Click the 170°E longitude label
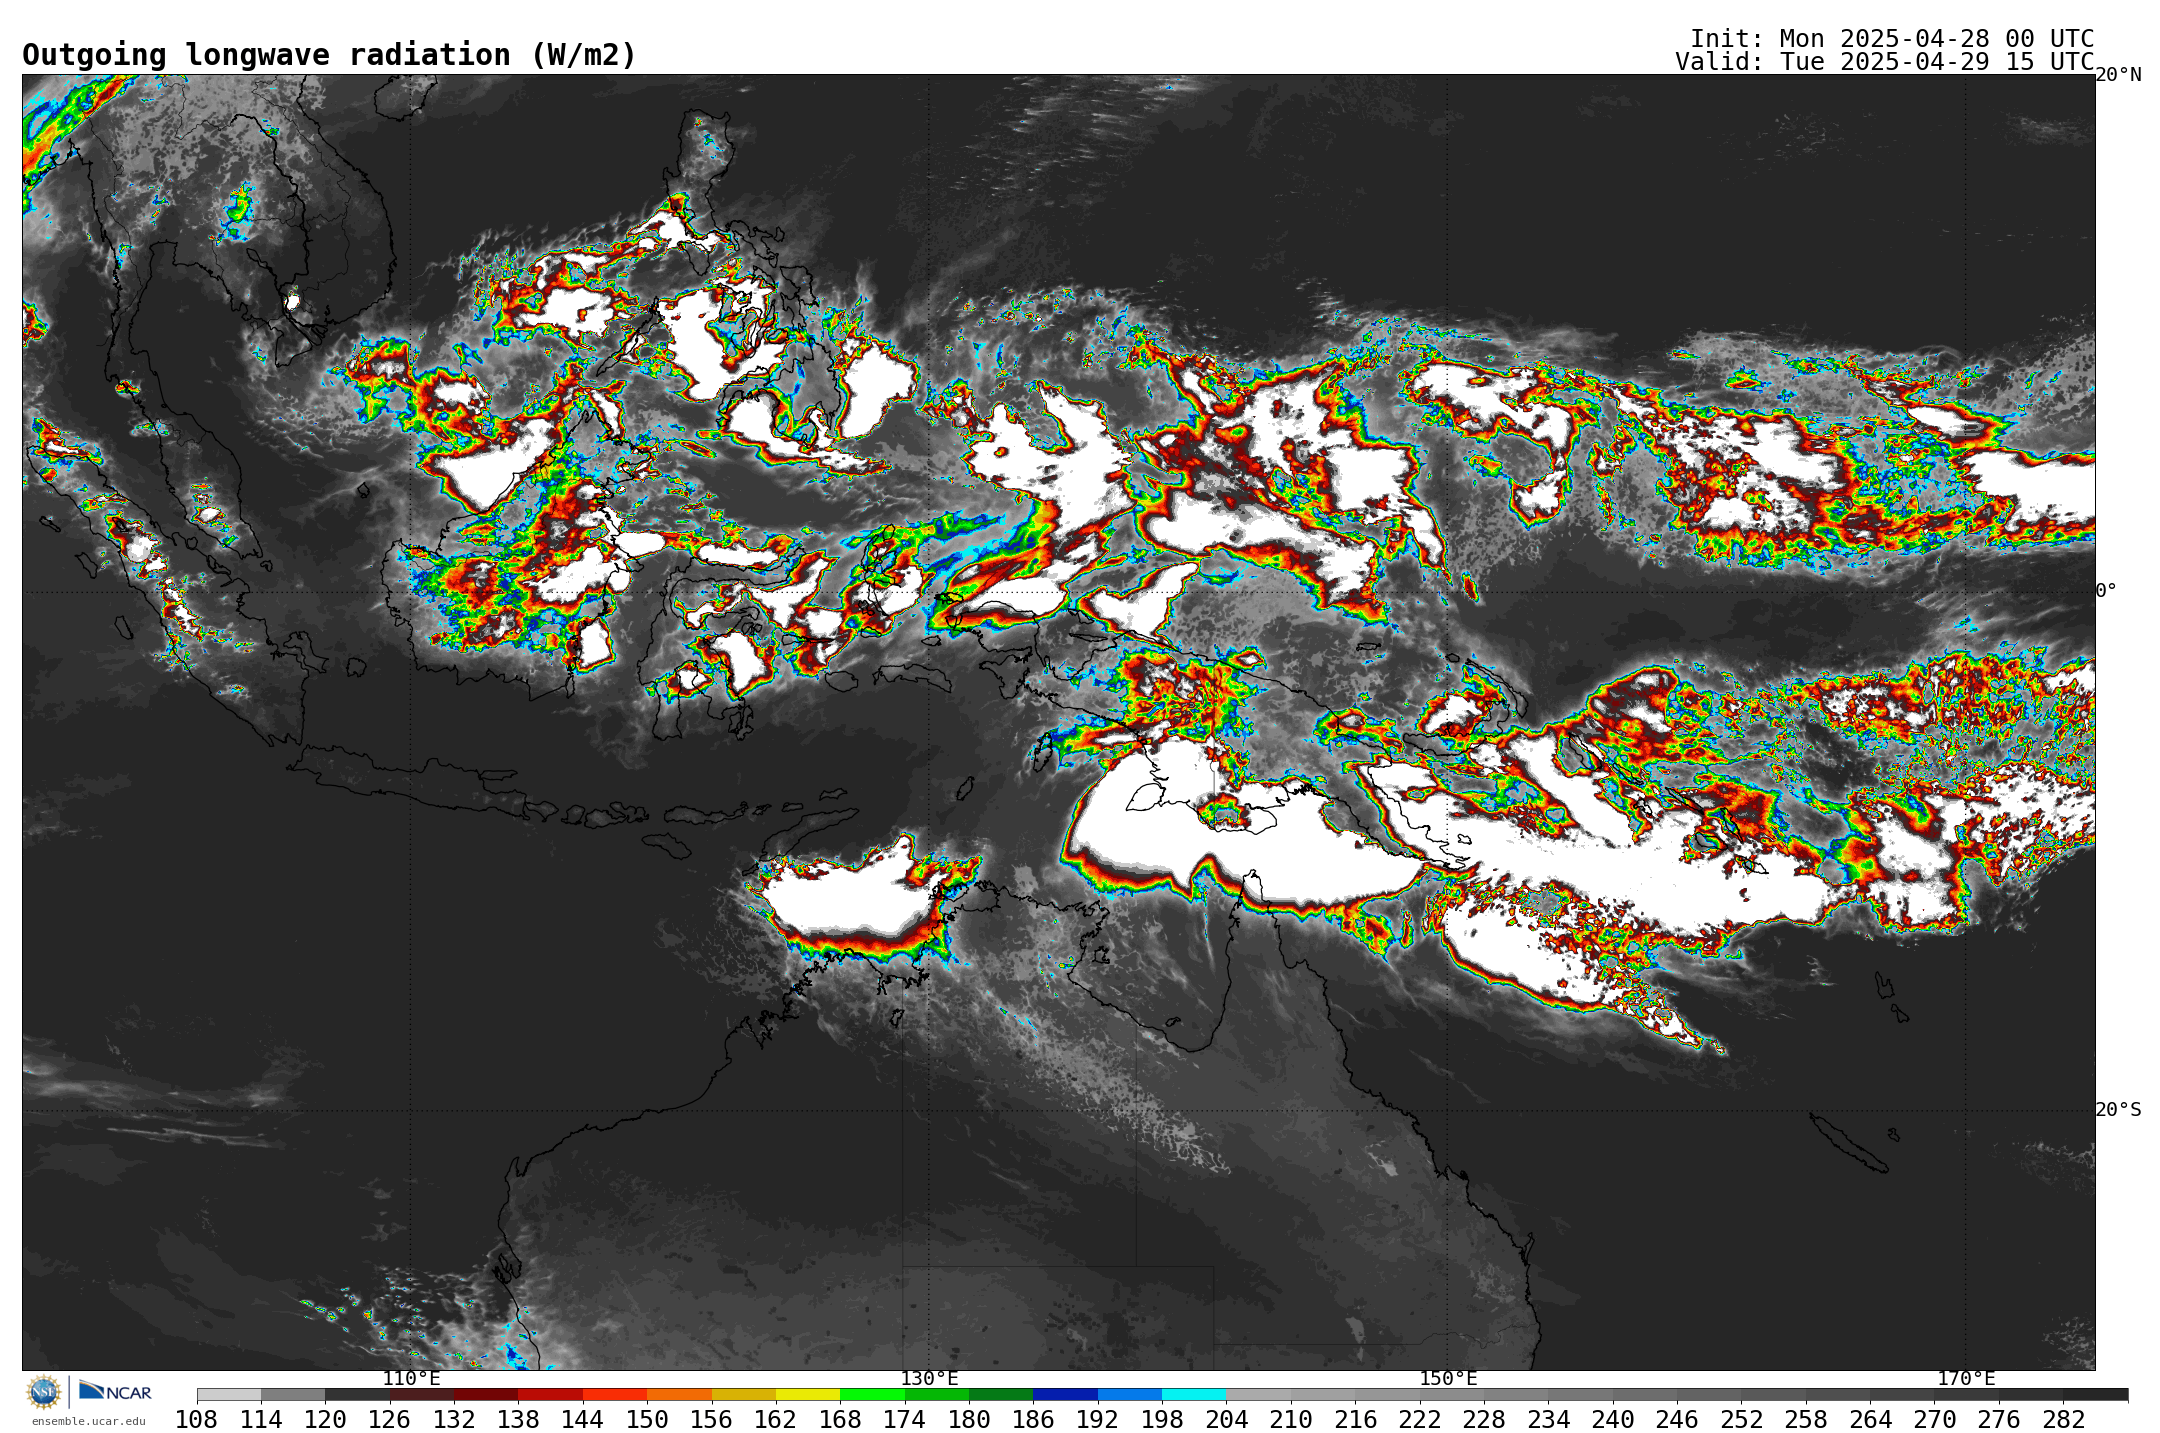 click(x=1966, y=1378)
